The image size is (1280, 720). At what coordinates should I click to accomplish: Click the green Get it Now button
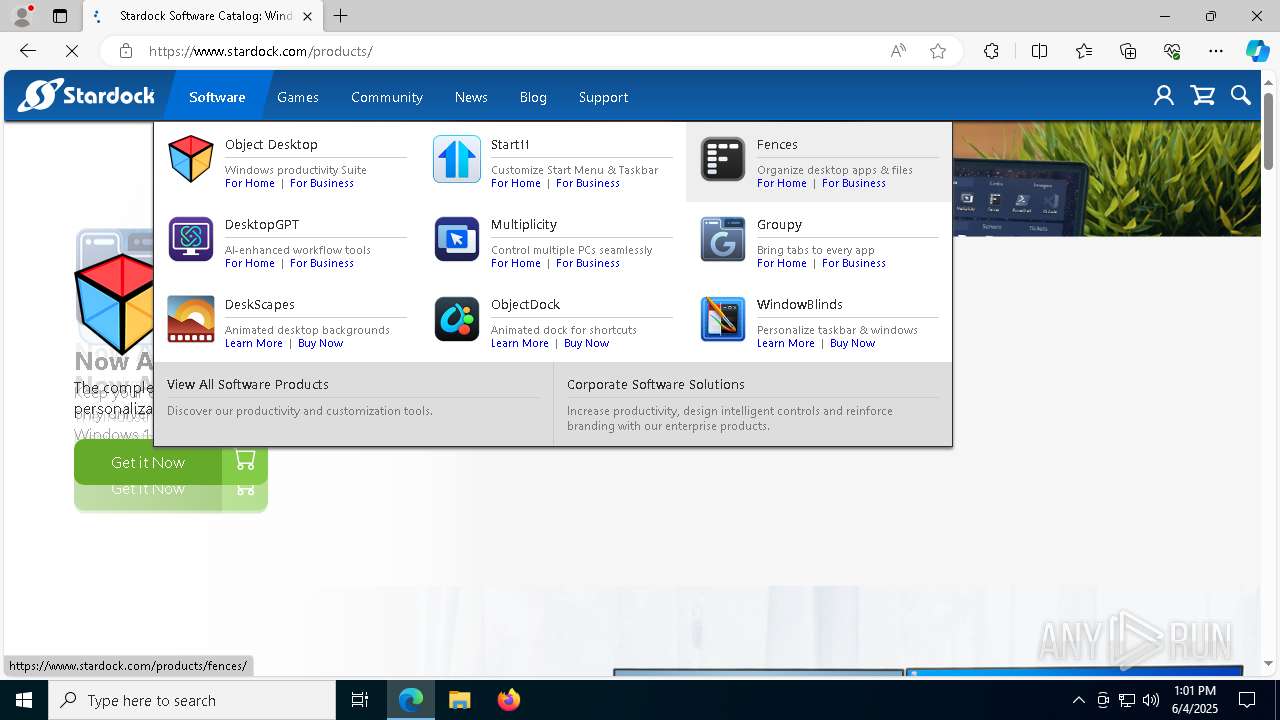171,462
